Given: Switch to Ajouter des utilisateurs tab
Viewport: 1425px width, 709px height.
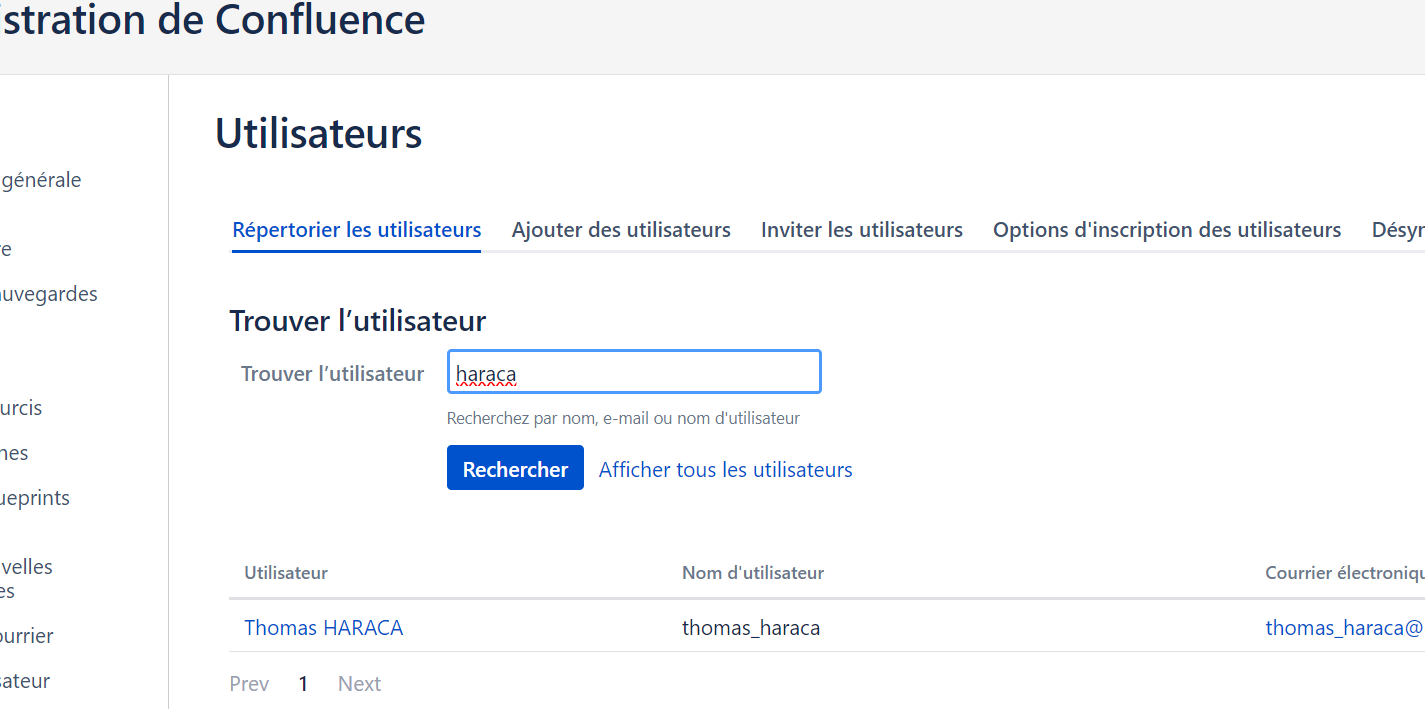Looking at the screenshot, I should (621, 230).
